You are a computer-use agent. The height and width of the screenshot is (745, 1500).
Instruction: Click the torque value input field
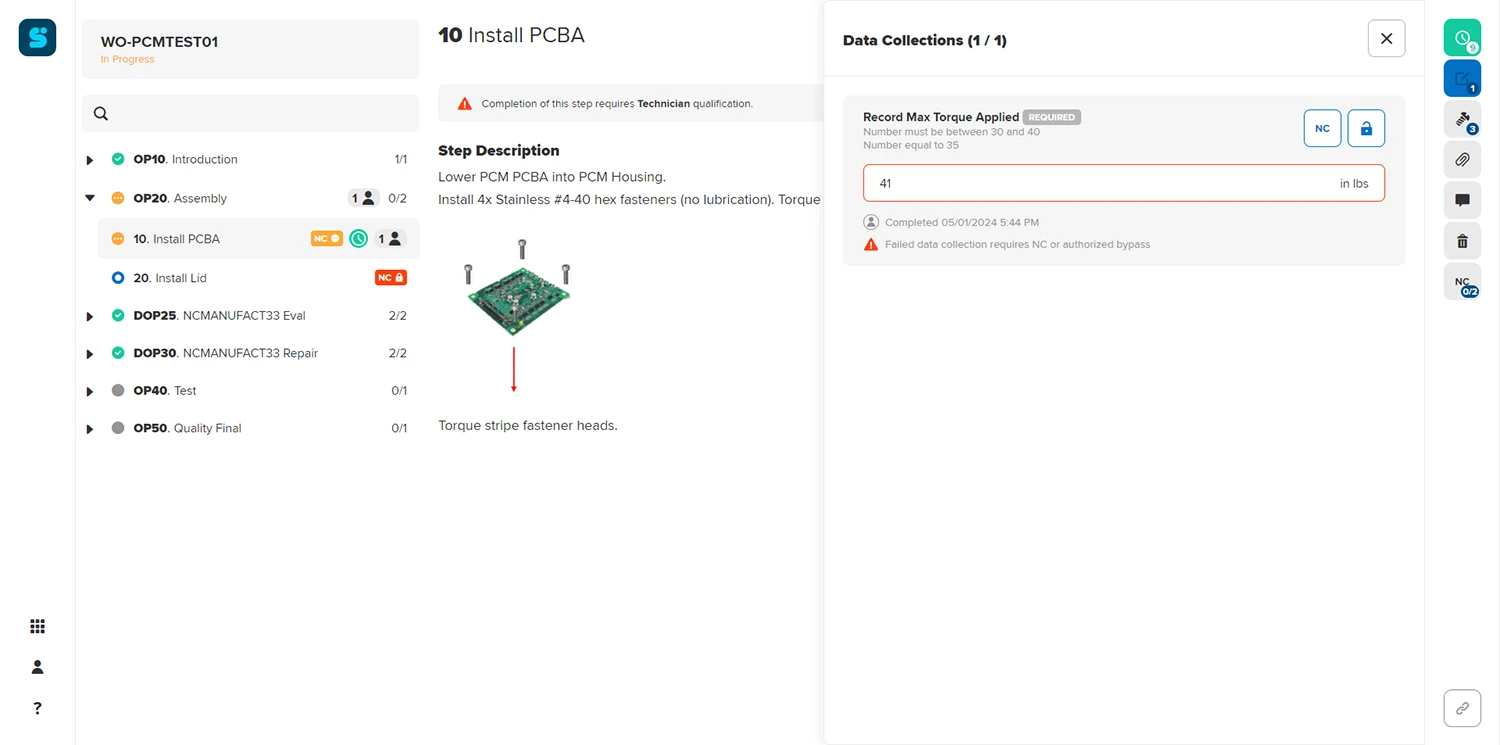(1100, 183)
